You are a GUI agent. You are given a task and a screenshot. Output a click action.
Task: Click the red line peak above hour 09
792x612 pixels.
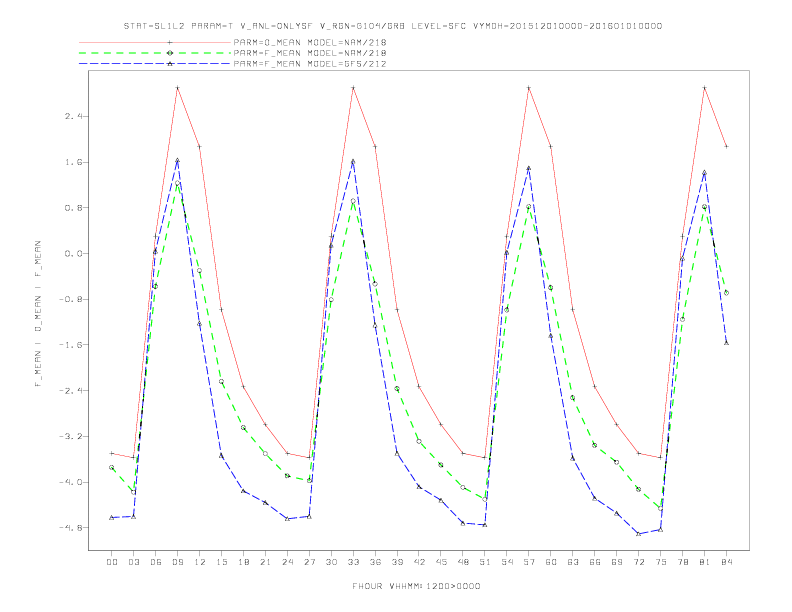[x=177, y=88]
